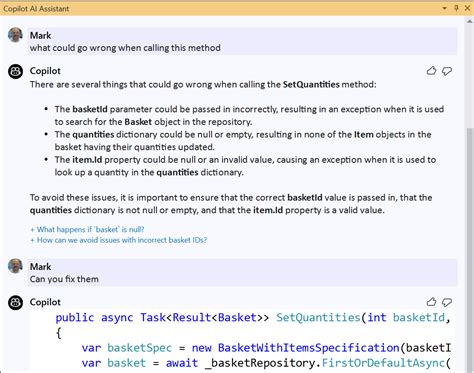This screenshot has height=373, width=474.
Task: Click the 'public async Task<Result<Basket>>' code line
Action: click(x=253, y=317)
